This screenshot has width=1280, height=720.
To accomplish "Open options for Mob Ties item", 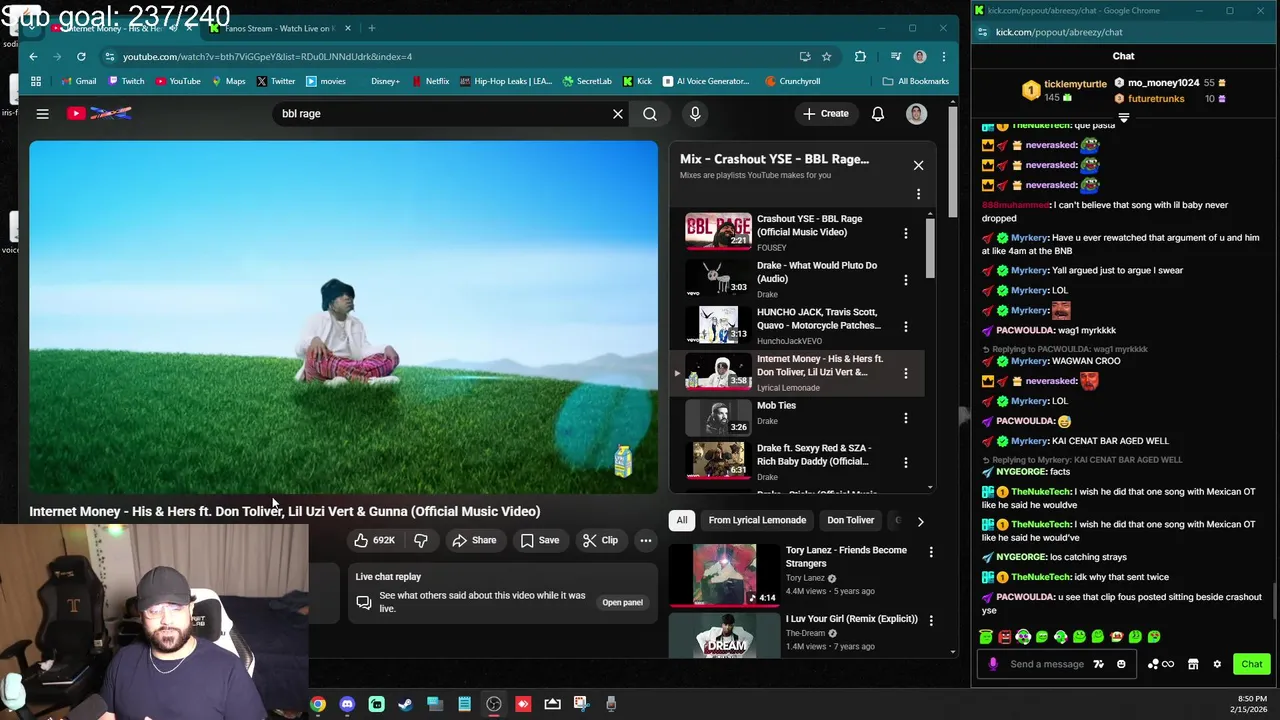I will coord(906,418).
